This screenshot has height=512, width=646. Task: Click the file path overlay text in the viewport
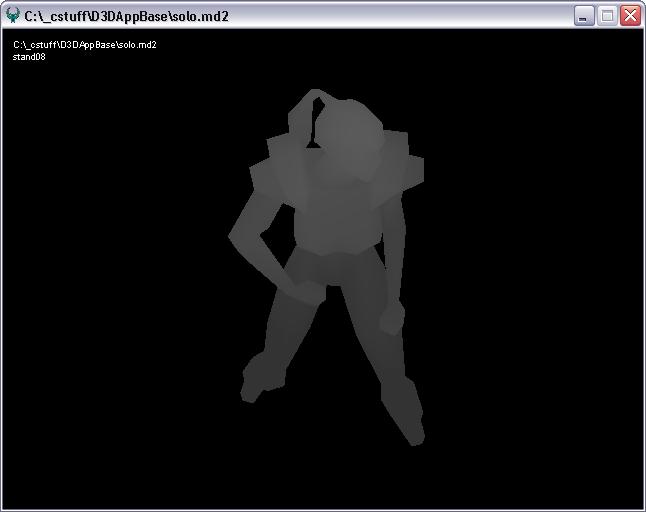(x=85, y=44)
